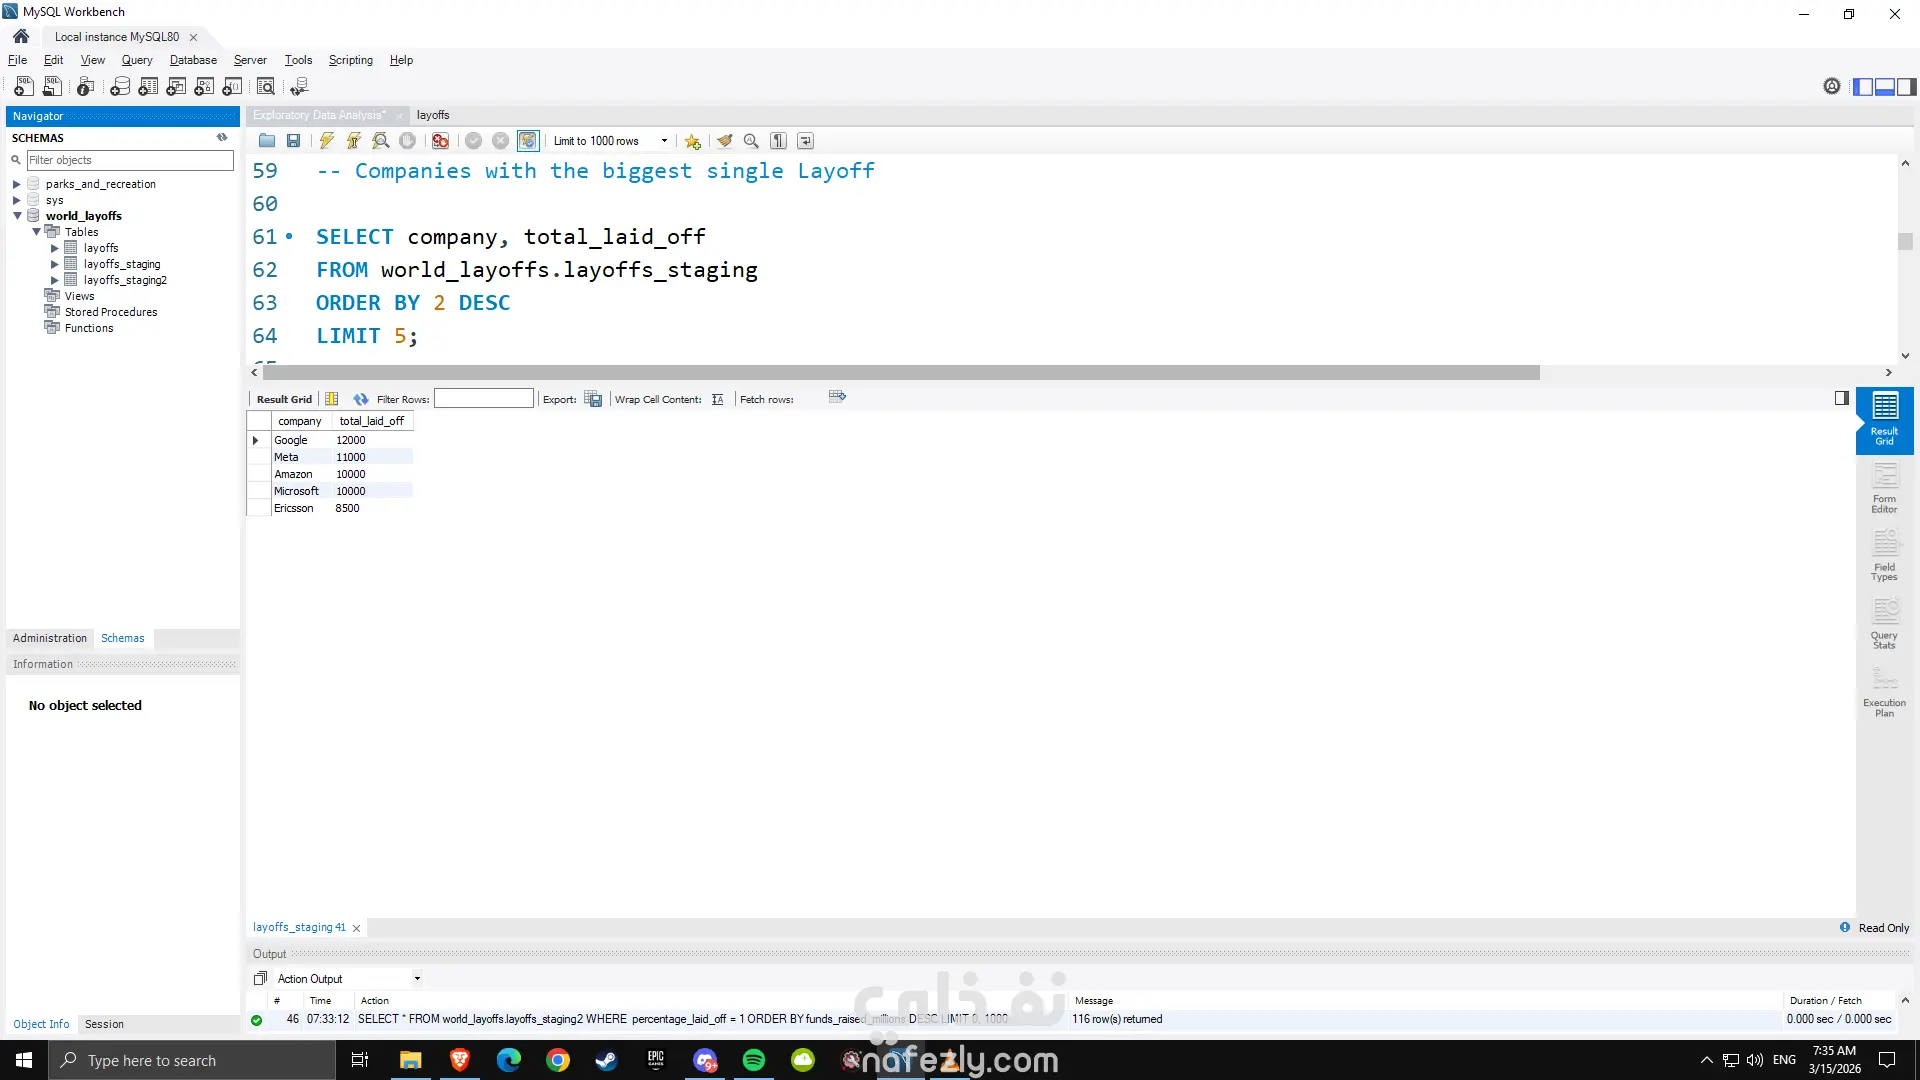Toggle wrap cell content button

(717, 399)
